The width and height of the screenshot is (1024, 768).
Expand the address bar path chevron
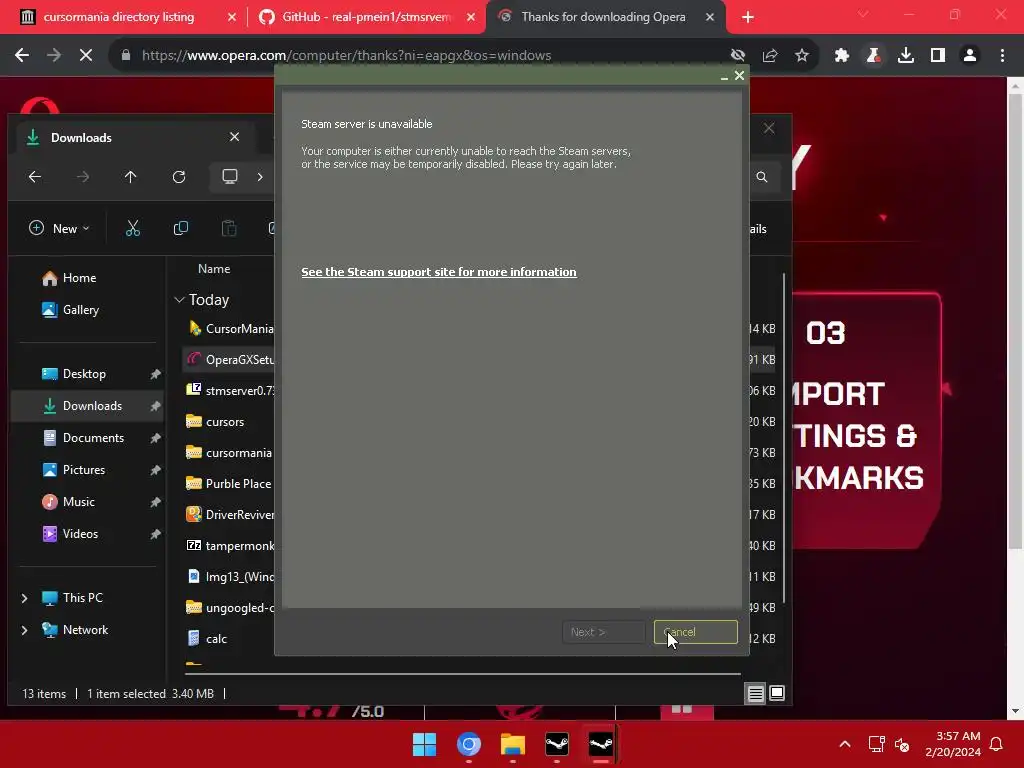[x=260, y=176]
